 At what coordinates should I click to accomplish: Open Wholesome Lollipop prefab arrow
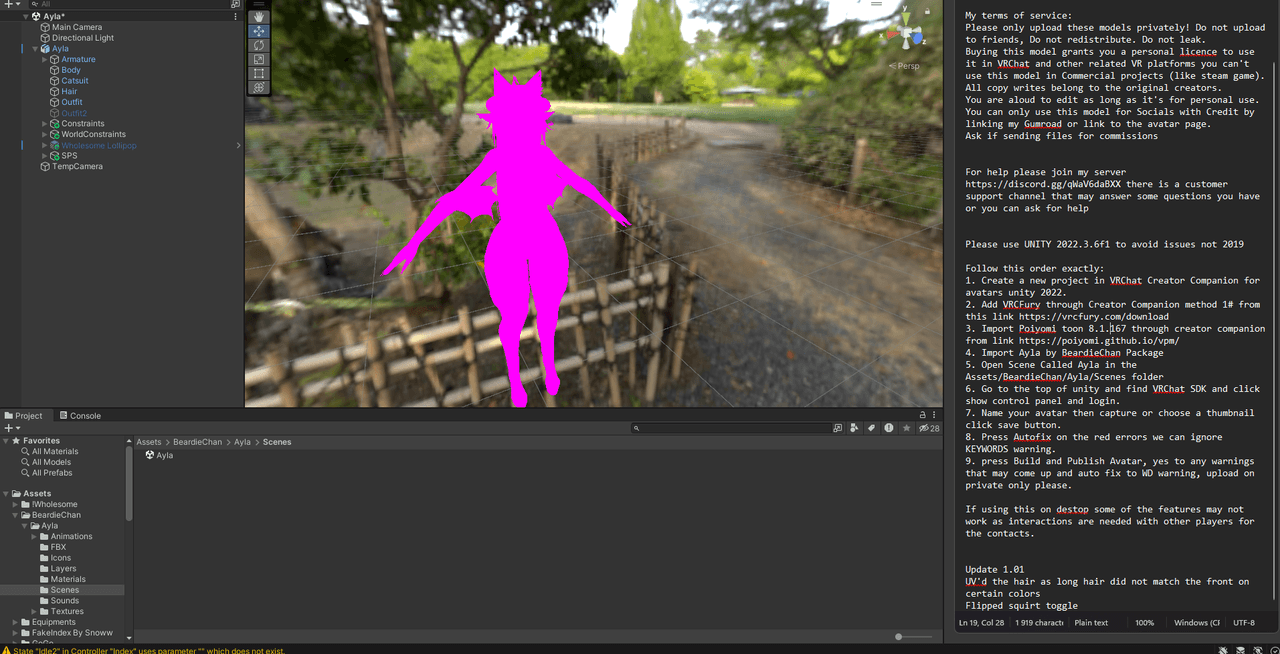pos(238,145)
